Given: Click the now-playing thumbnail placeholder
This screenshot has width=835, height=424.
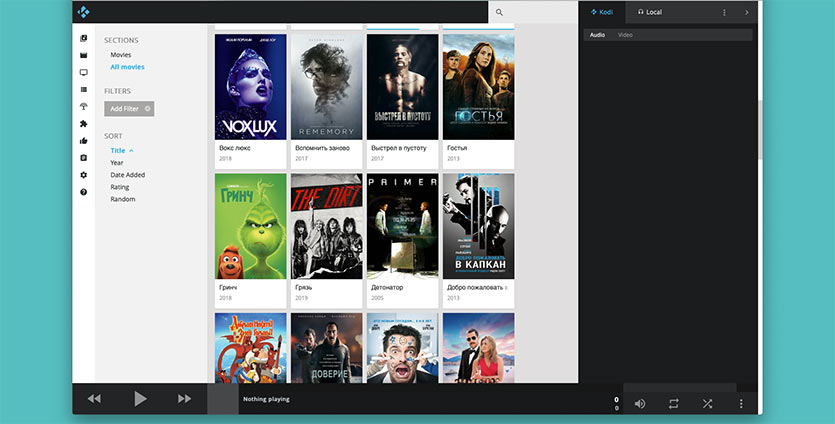Looking at the screenshot, I should pyautogui.click(x=223, y=398).
